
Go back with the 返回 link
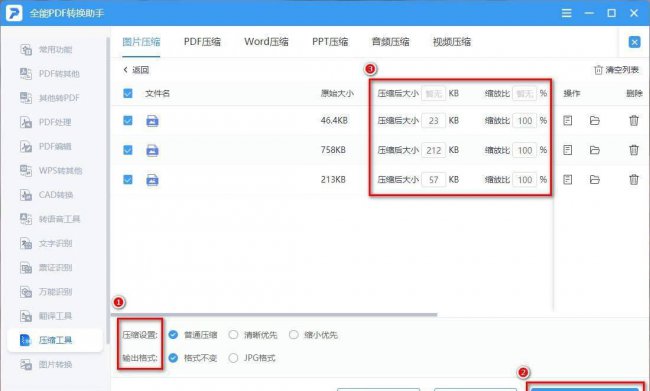(136, 70)
